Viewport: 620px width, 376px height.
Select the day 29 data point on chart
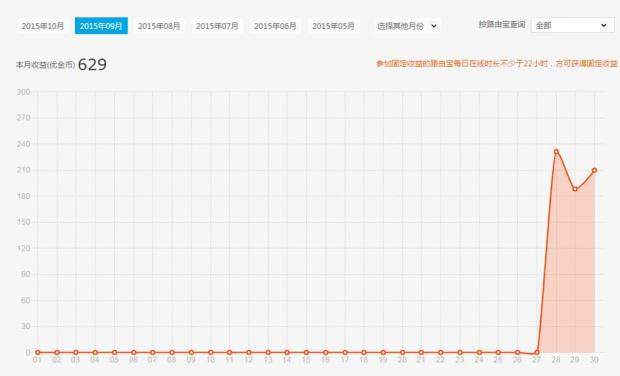pyautogui.click(x=575, y=189)
